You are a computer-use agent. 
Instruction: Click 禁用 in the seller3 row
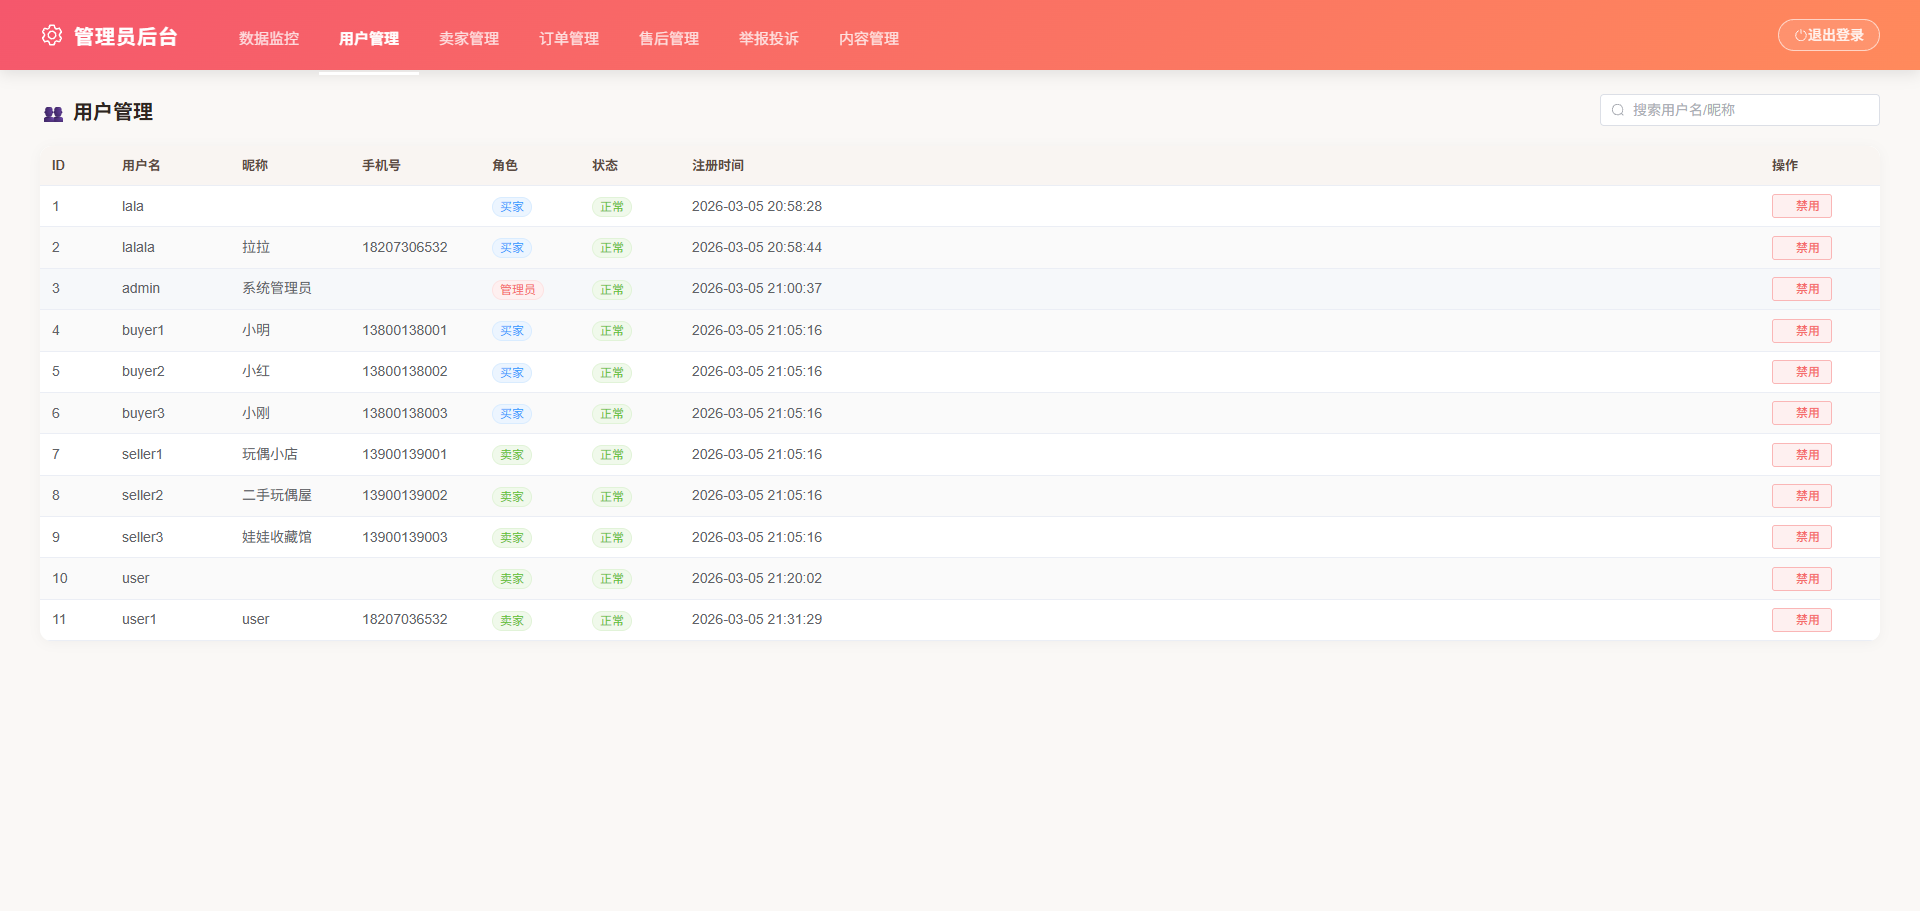pos(1802,537)
